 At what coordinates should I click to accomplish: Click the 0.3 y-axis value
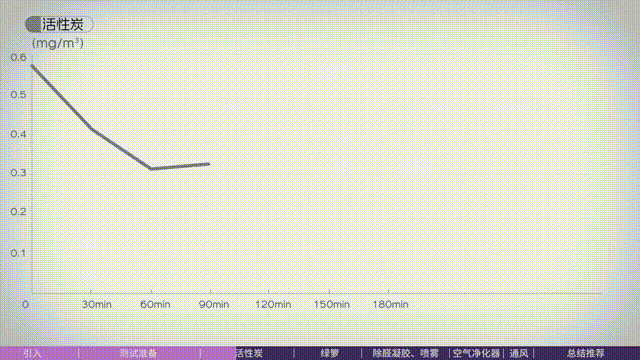[18, 173]
